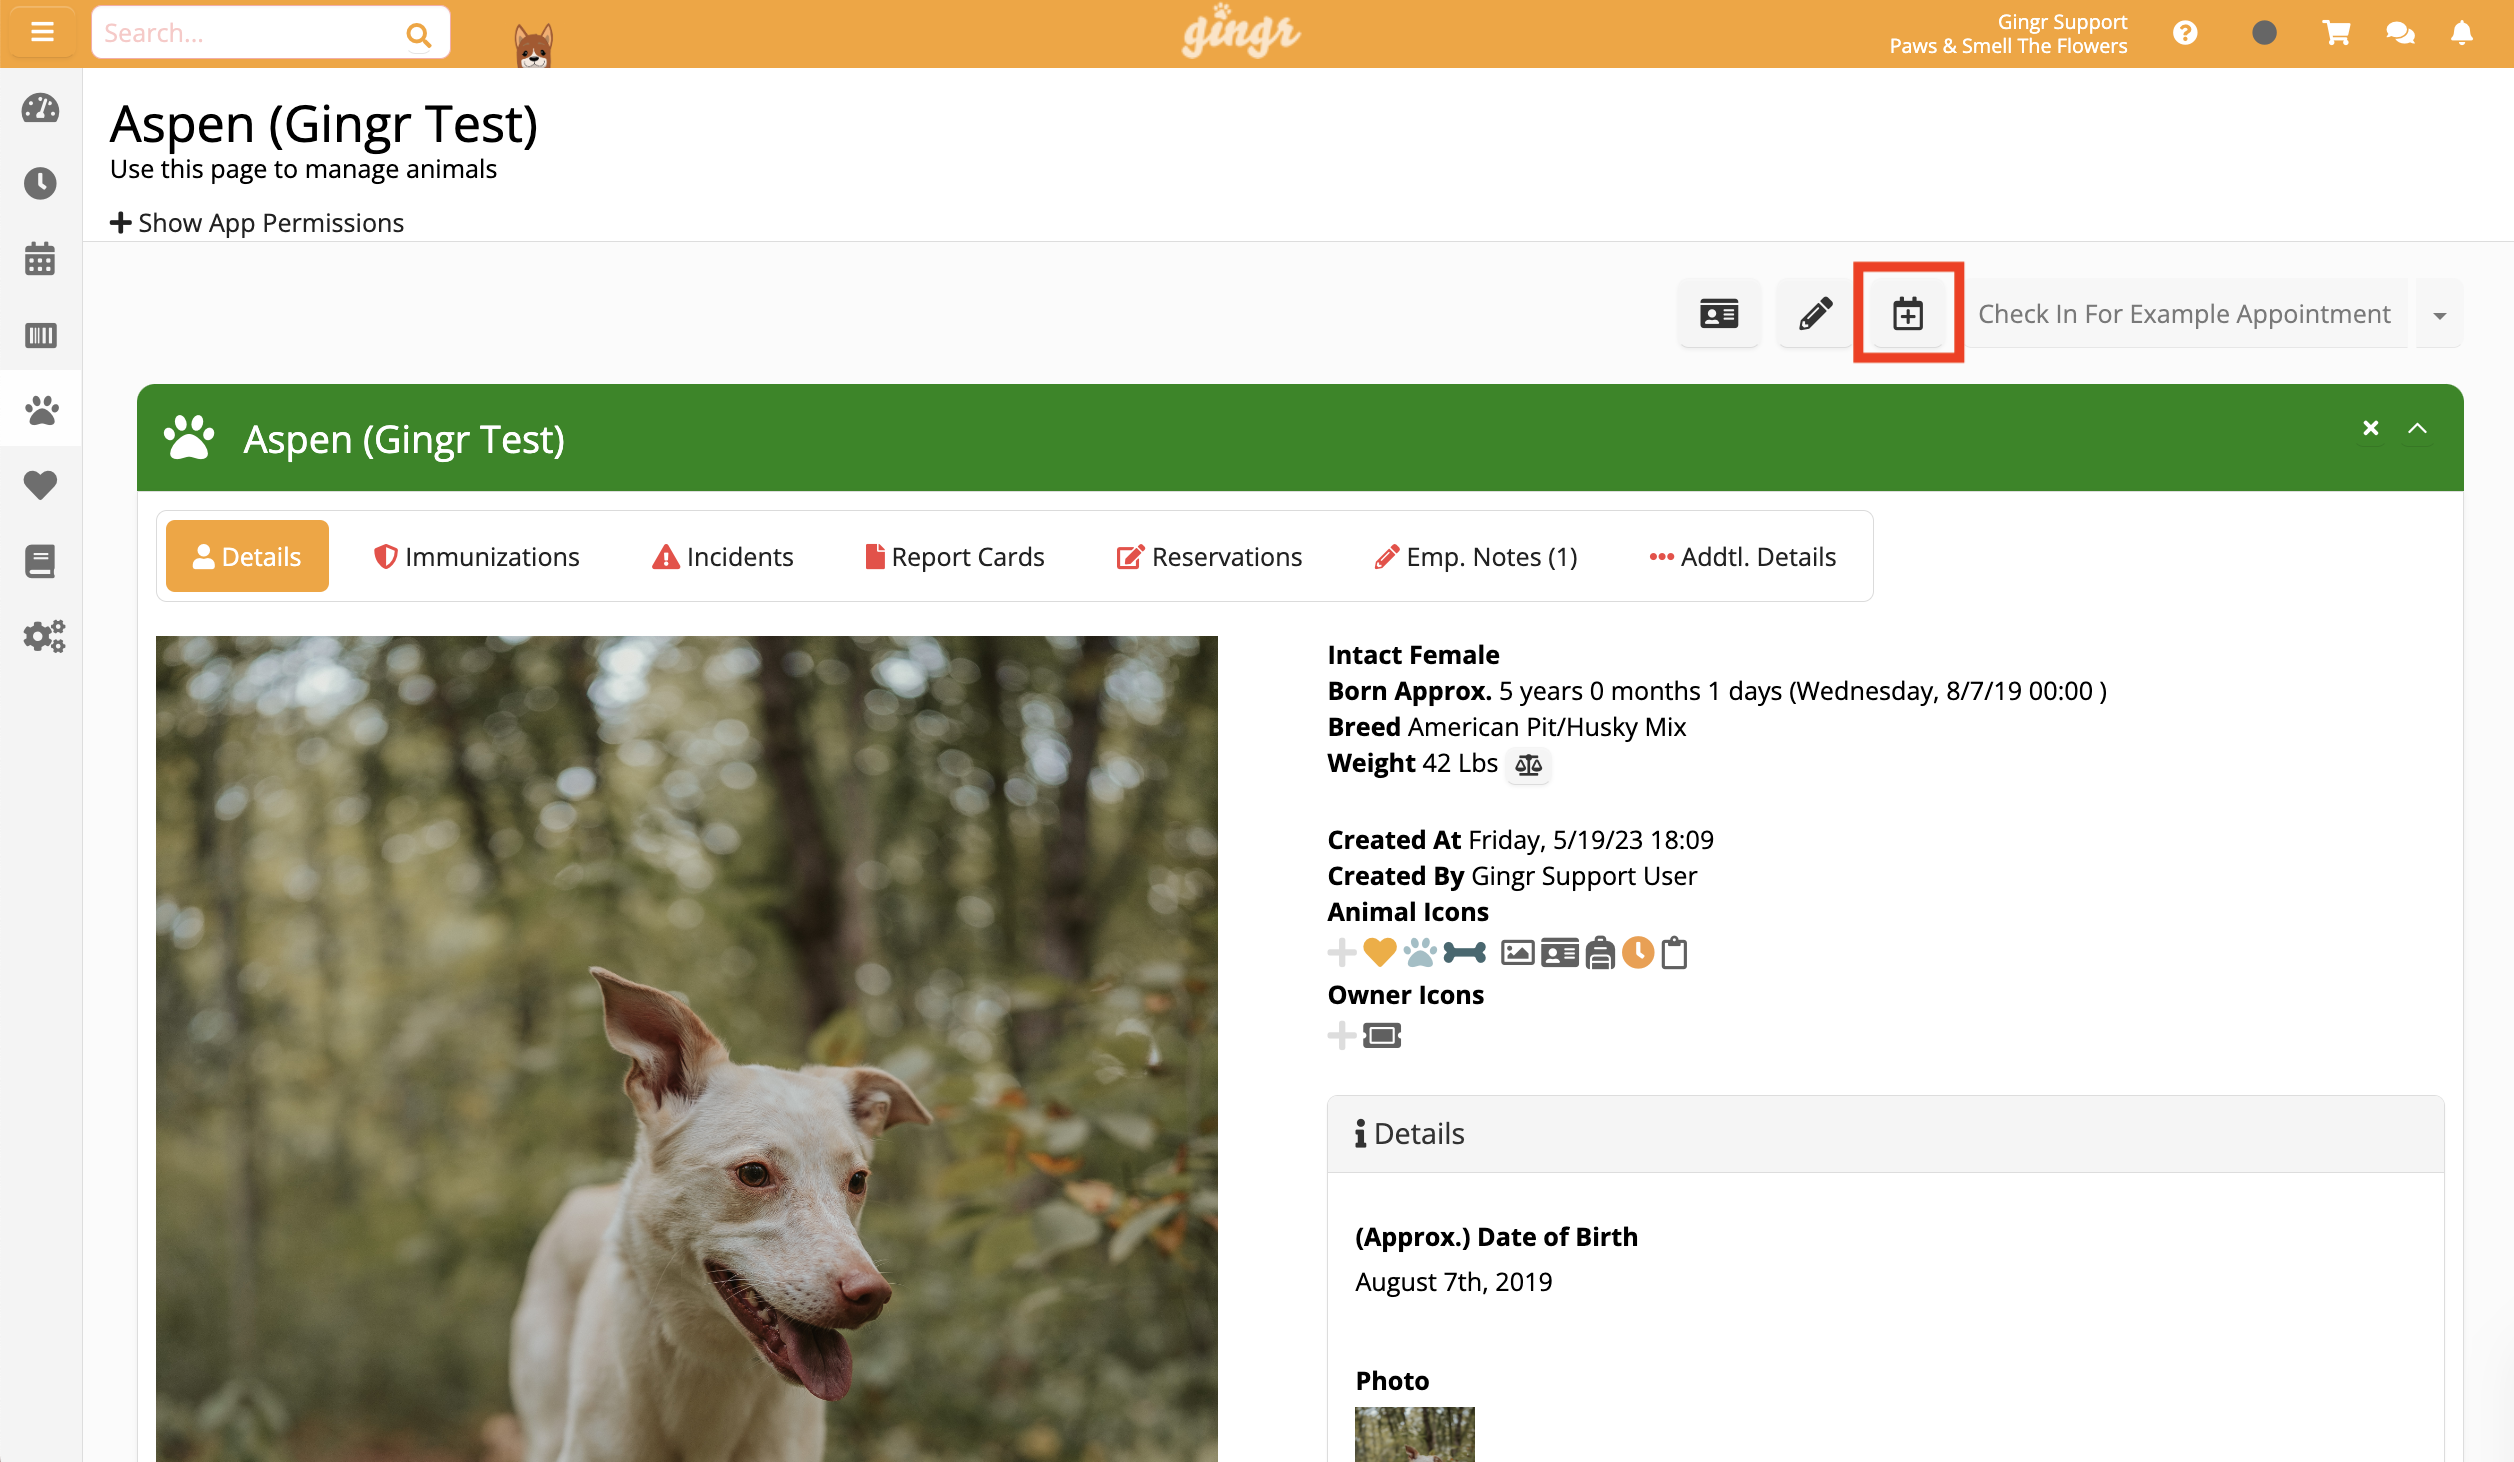Open the notifications bell

2462,33
